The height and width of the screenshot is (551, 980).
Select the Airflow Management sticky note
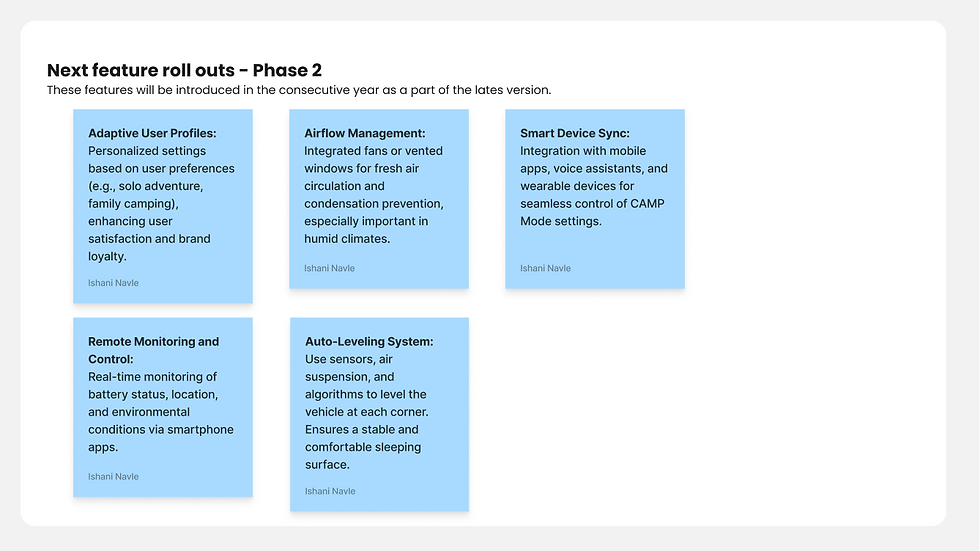point(379,199)
